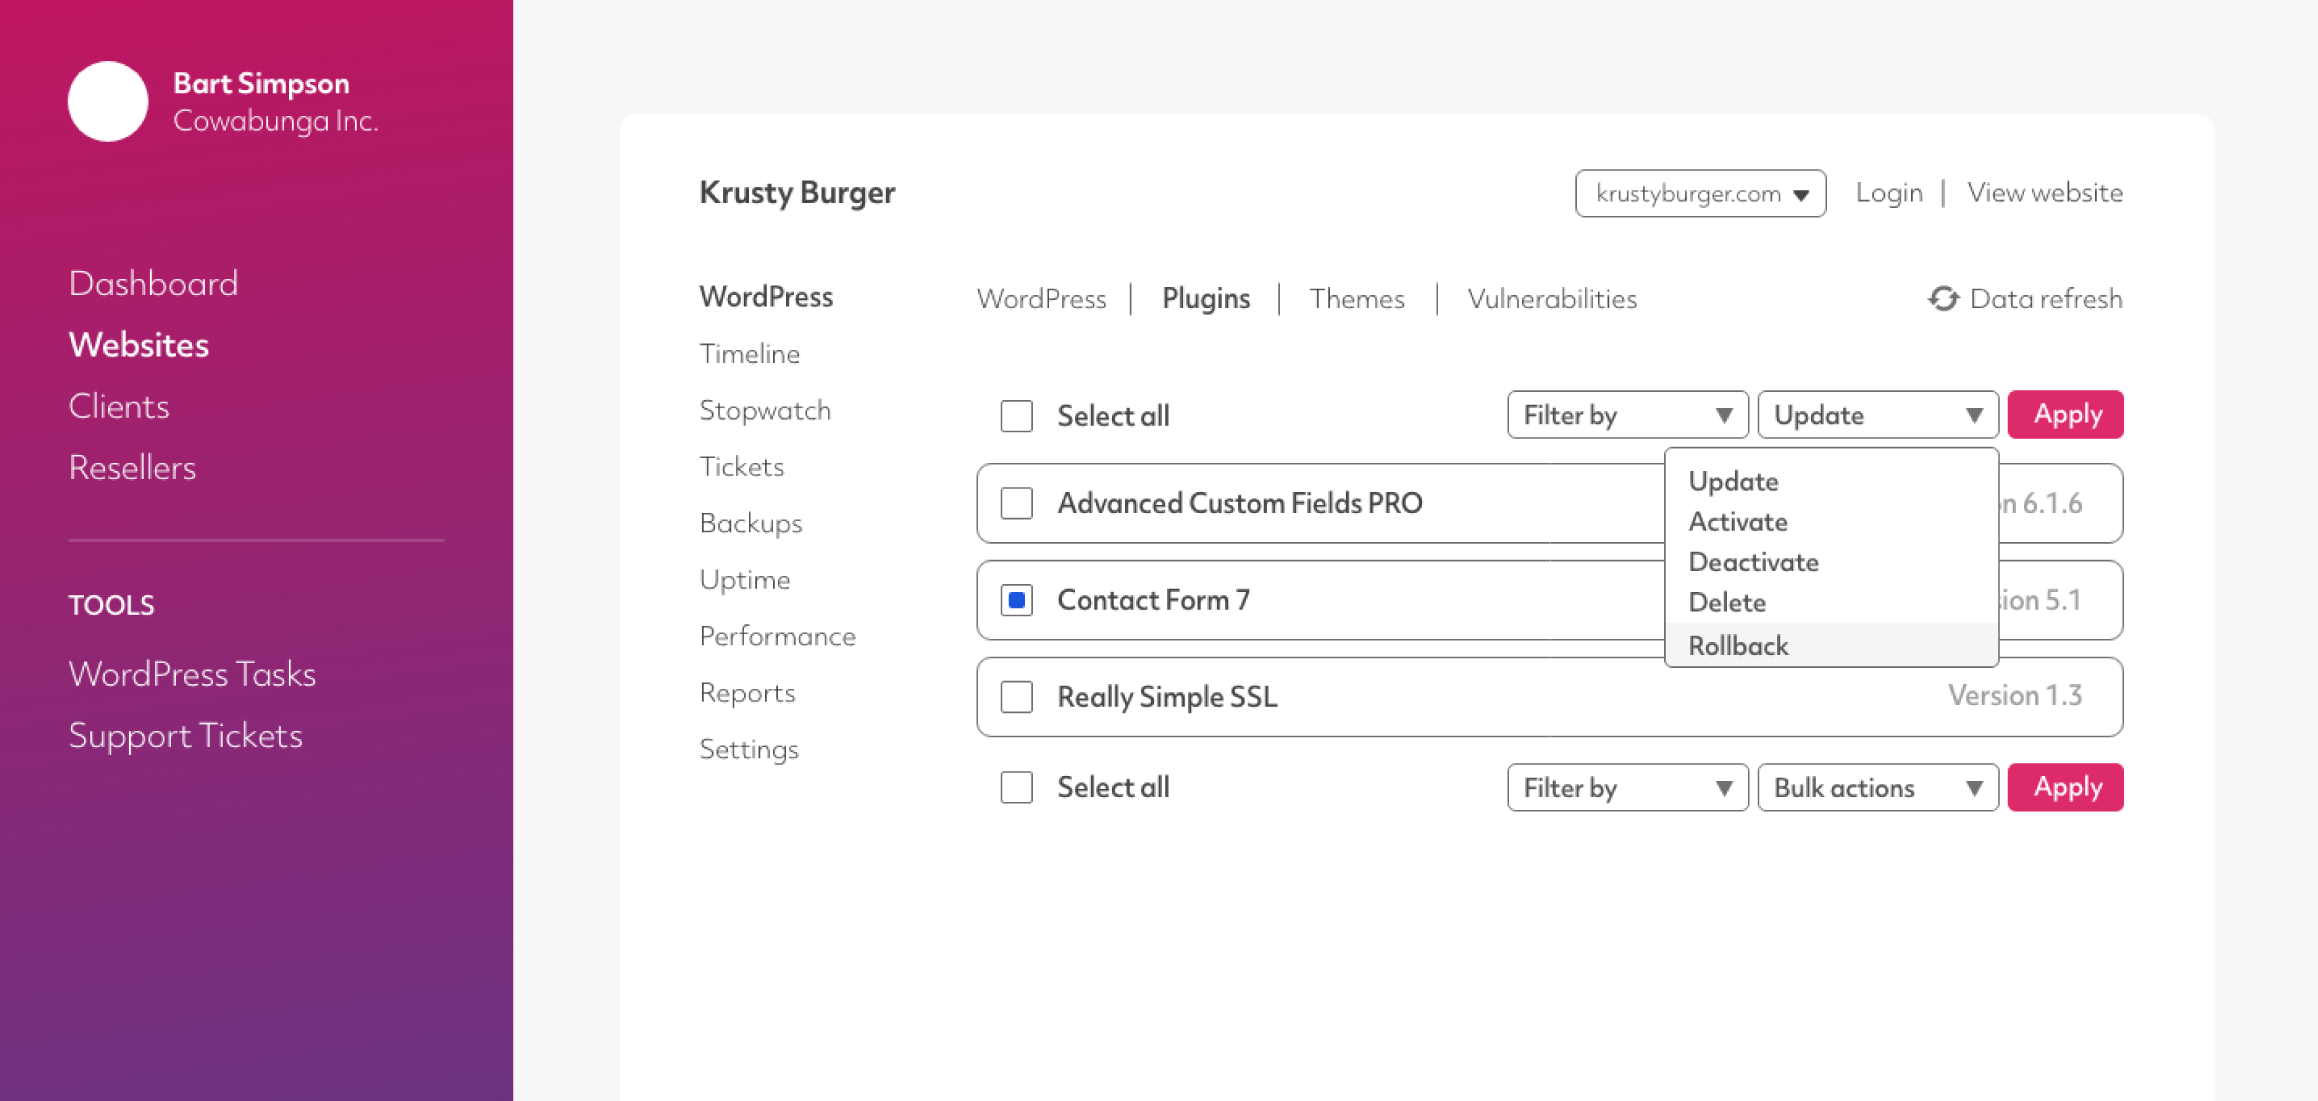This screenshot has width=2318, height=1101.
Task: Click the Bart Simpson user name
Action: 261,83
